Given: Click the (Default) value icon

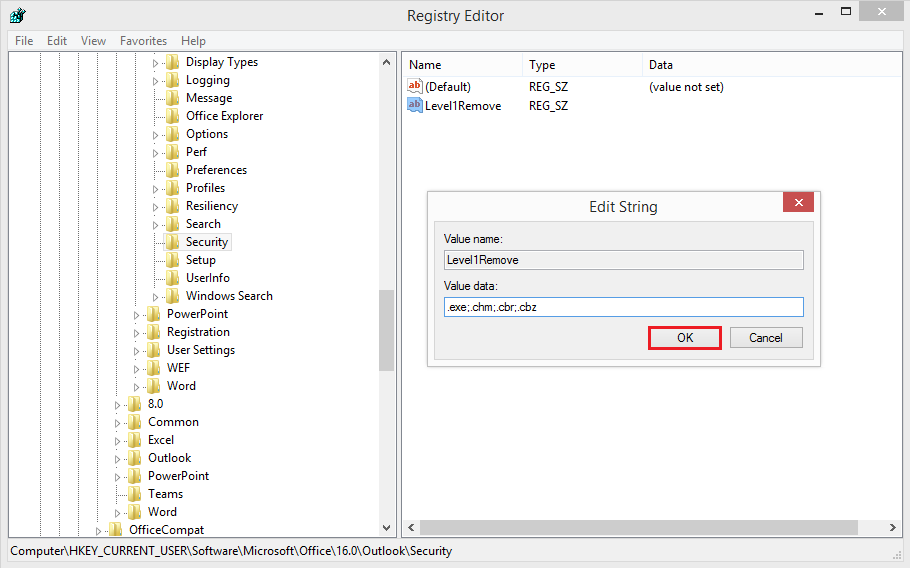Looking at the screenshot, I should tap(415, 87).
